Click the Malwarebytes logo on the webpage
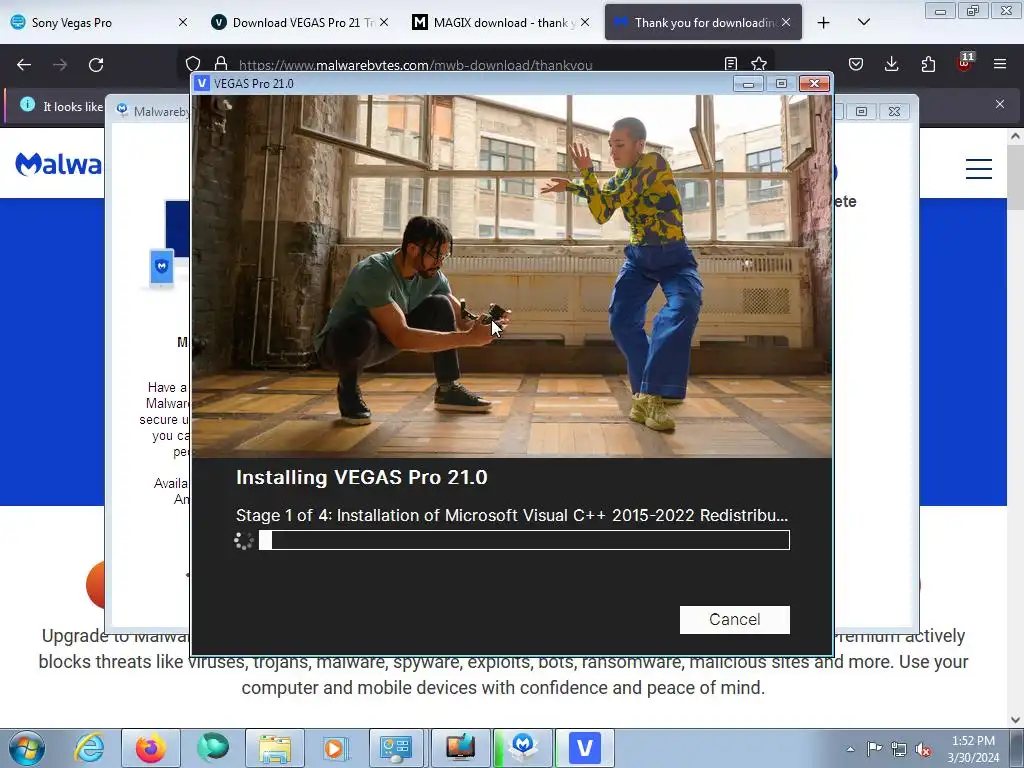The image size is (1024, 768). (59, 165)
